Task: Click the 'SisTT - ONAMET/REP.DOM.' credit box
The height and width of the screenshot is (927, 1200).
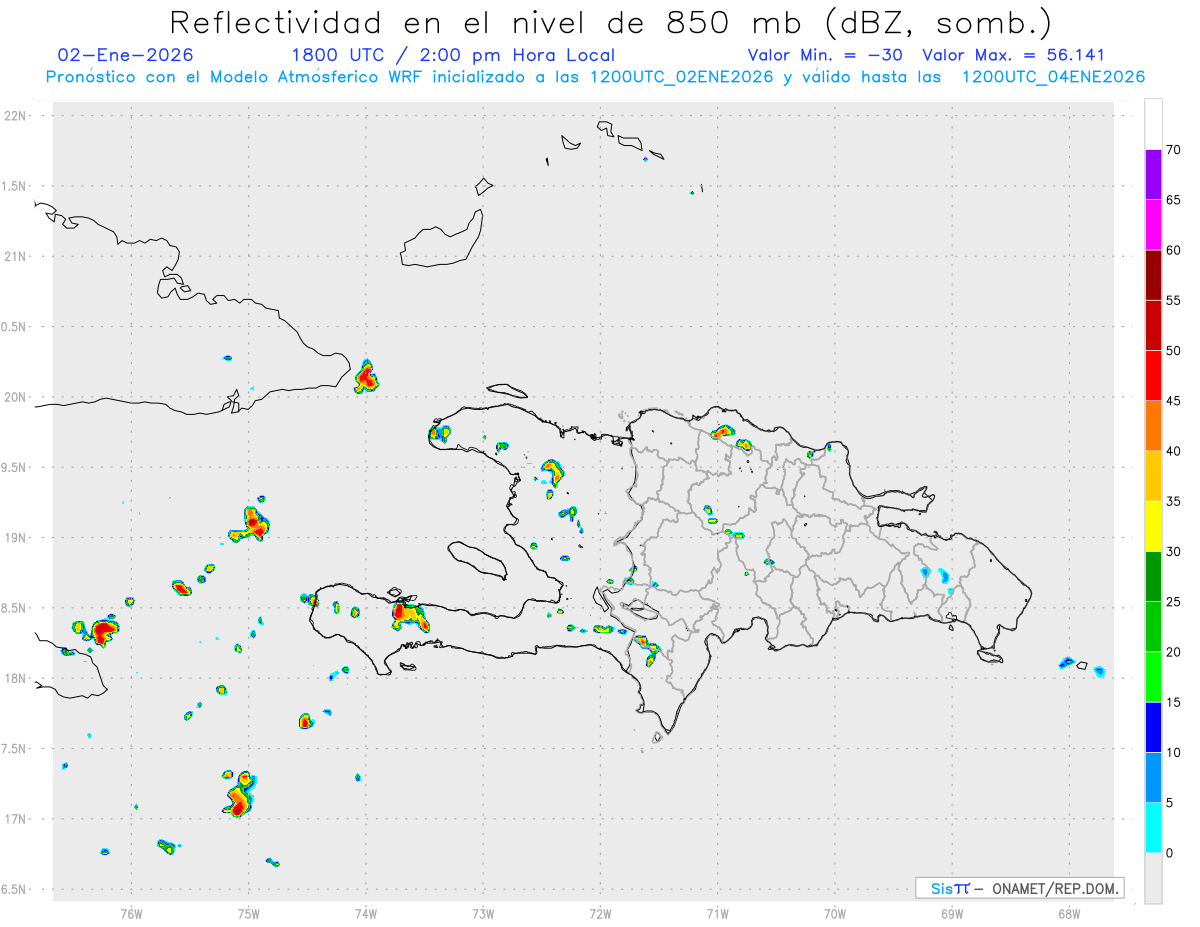Action: (x=1019, y=888)
